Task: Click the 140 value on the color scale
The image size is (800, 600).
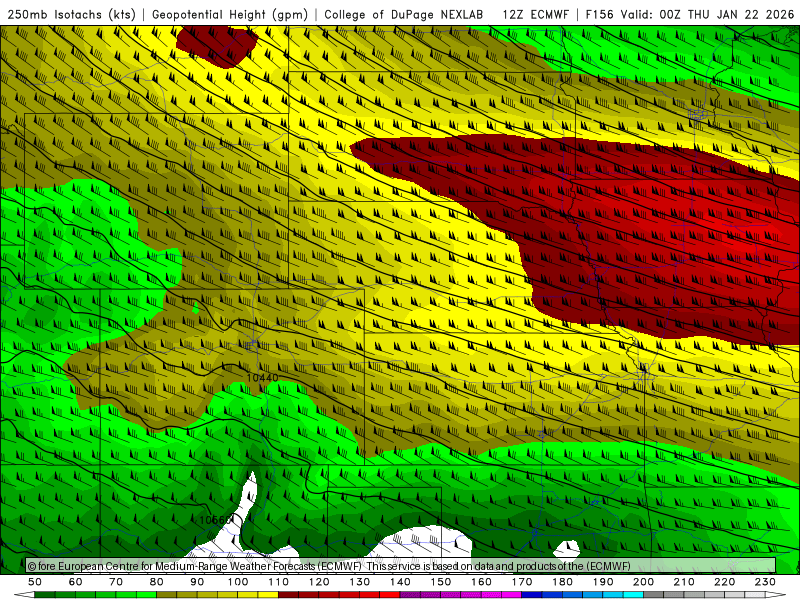Action: click(x=401, y=582)
